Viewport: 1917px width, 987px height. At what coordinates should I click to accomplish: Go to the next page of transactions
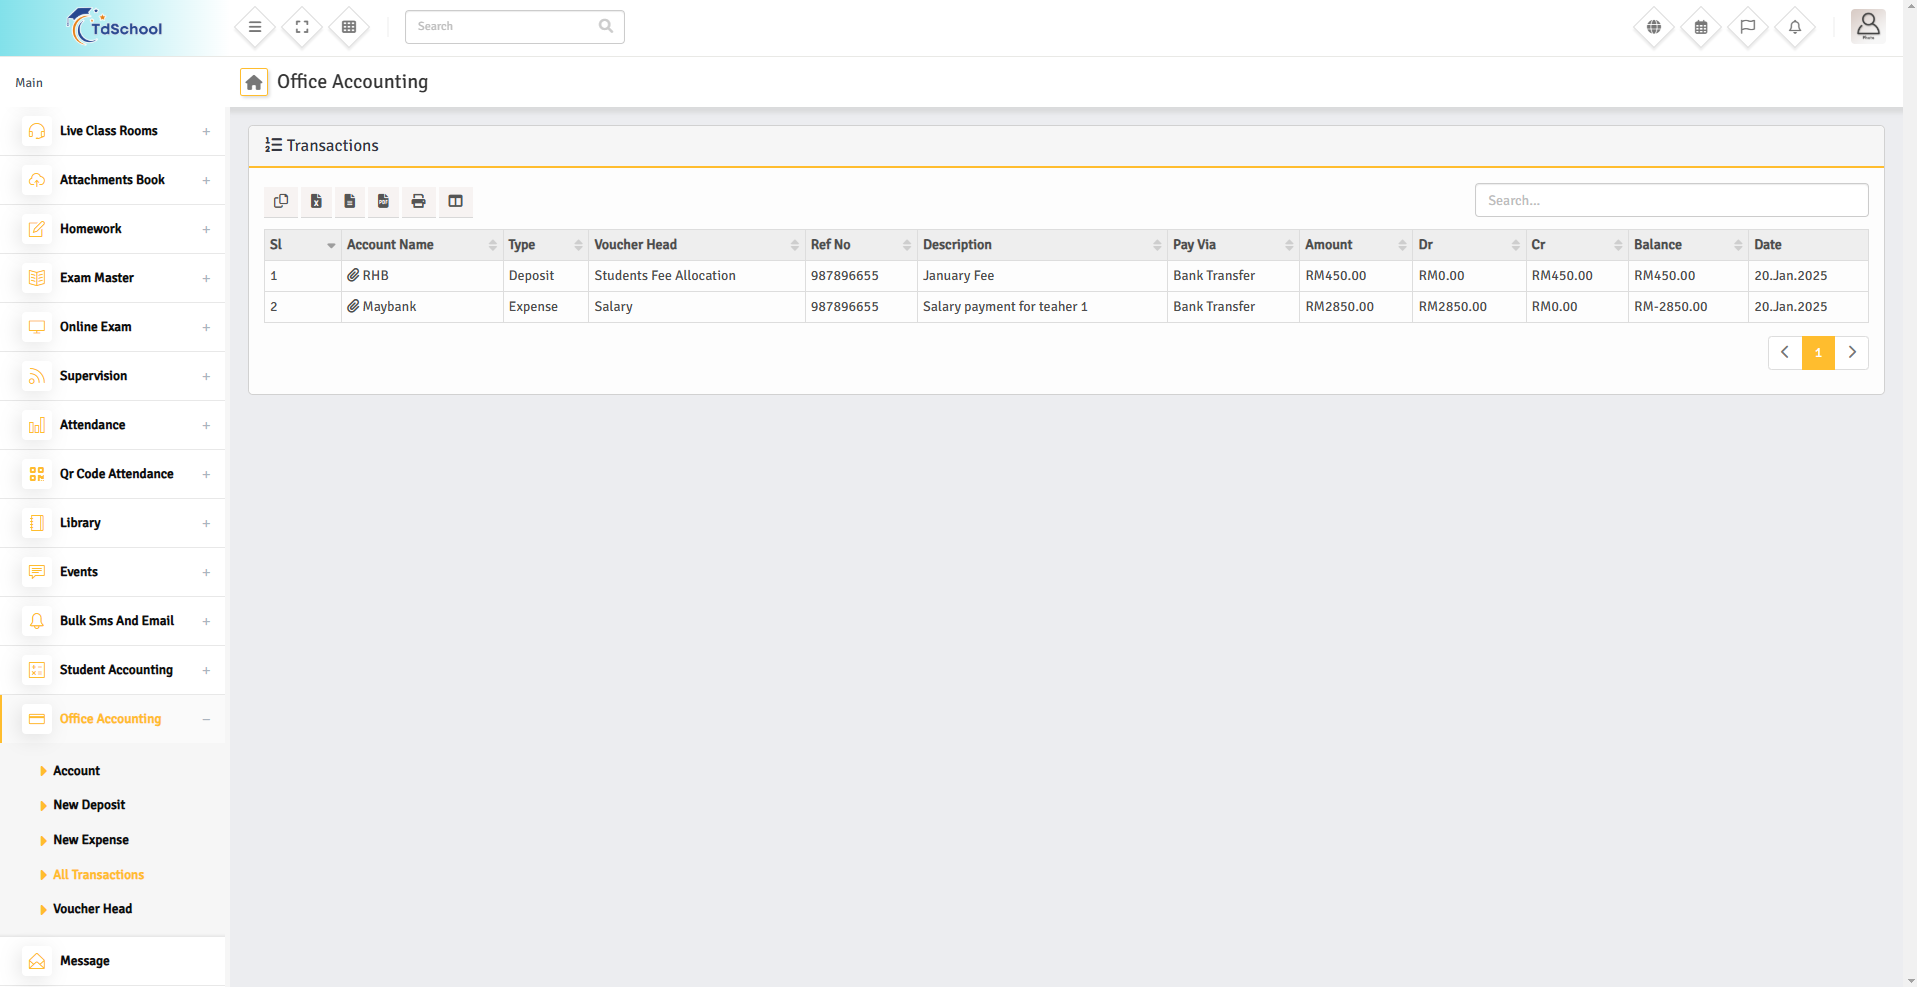1851,352
